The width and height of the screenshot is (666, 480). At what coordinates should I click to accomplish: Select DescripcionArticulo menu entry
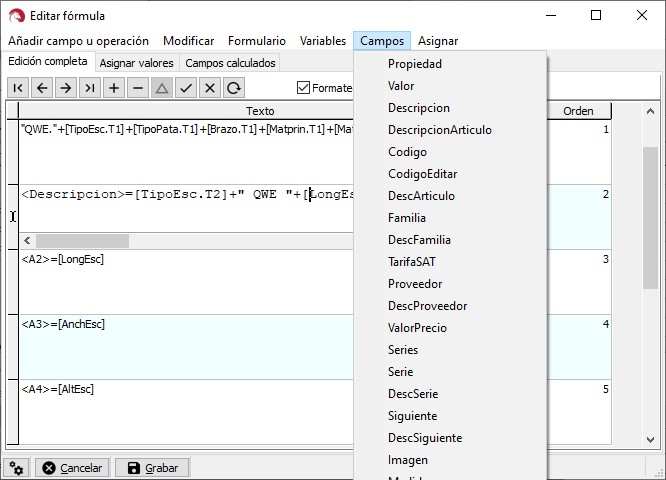tap(450, 130)
